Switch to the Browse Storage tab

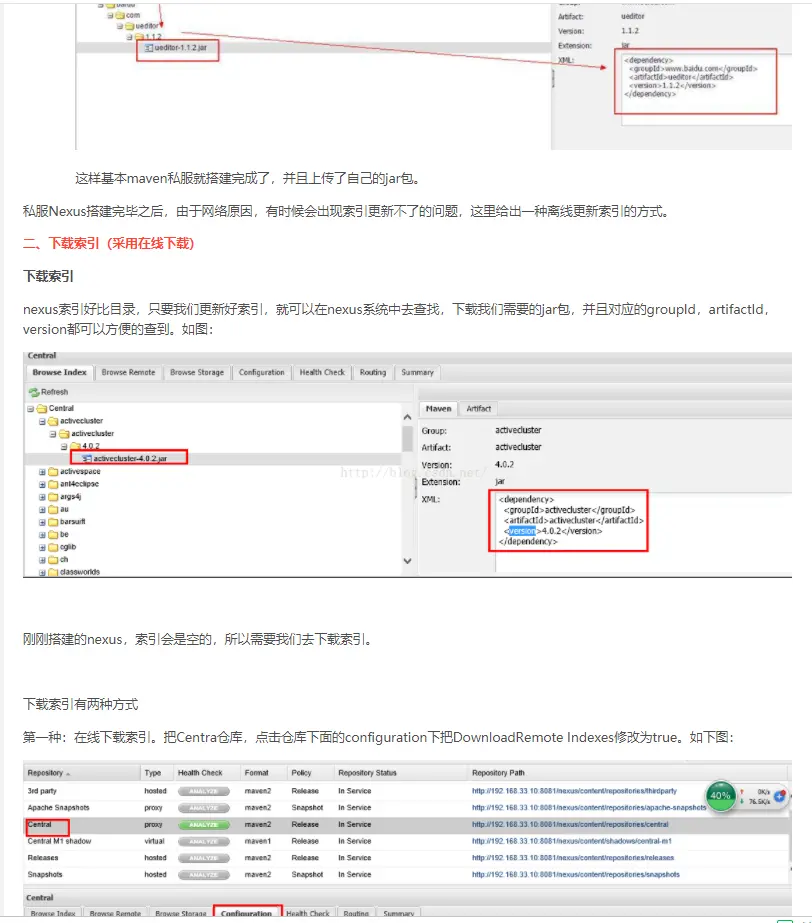[197, 373]
